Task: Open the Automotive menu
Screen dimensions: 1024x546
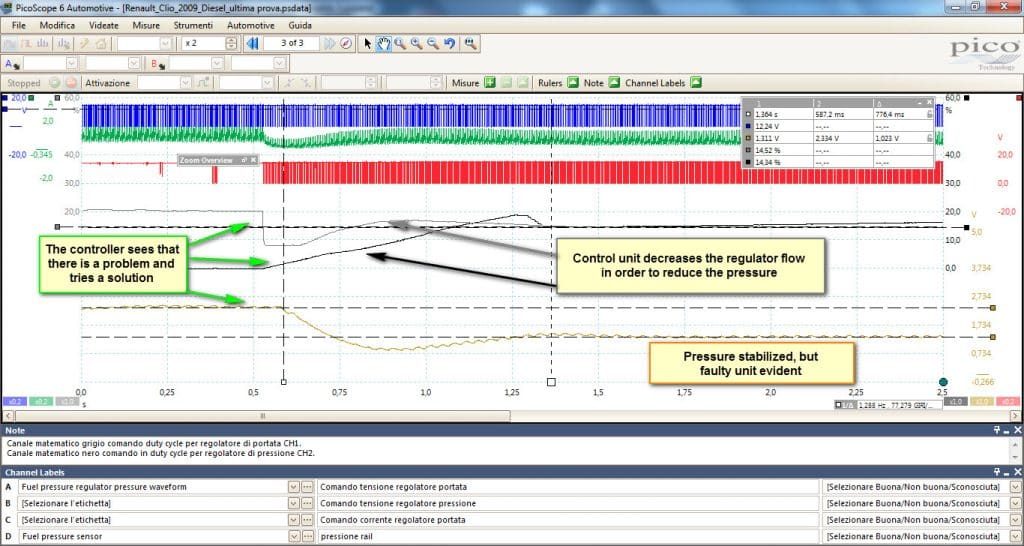Action: pos(251,25)
